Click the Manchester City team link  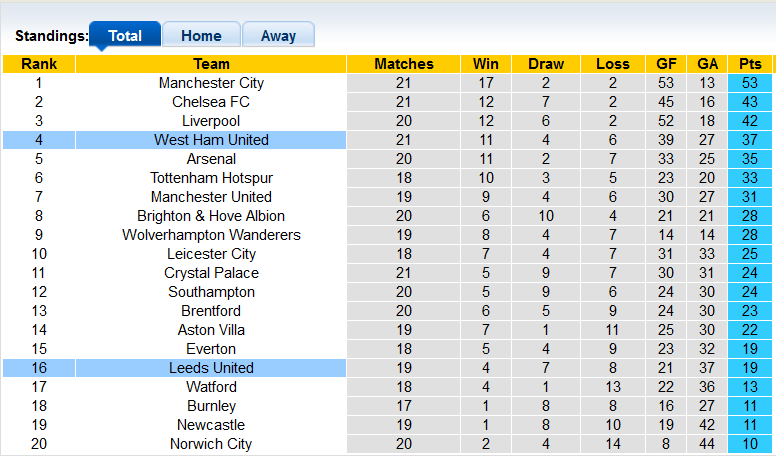211,83
